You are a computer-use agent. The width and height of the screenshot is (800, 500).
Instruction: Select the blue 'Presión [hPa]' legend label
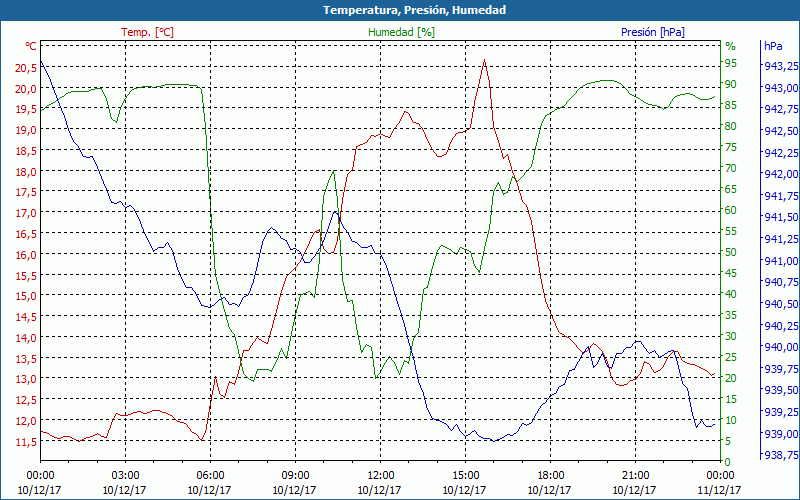[653, 32]
